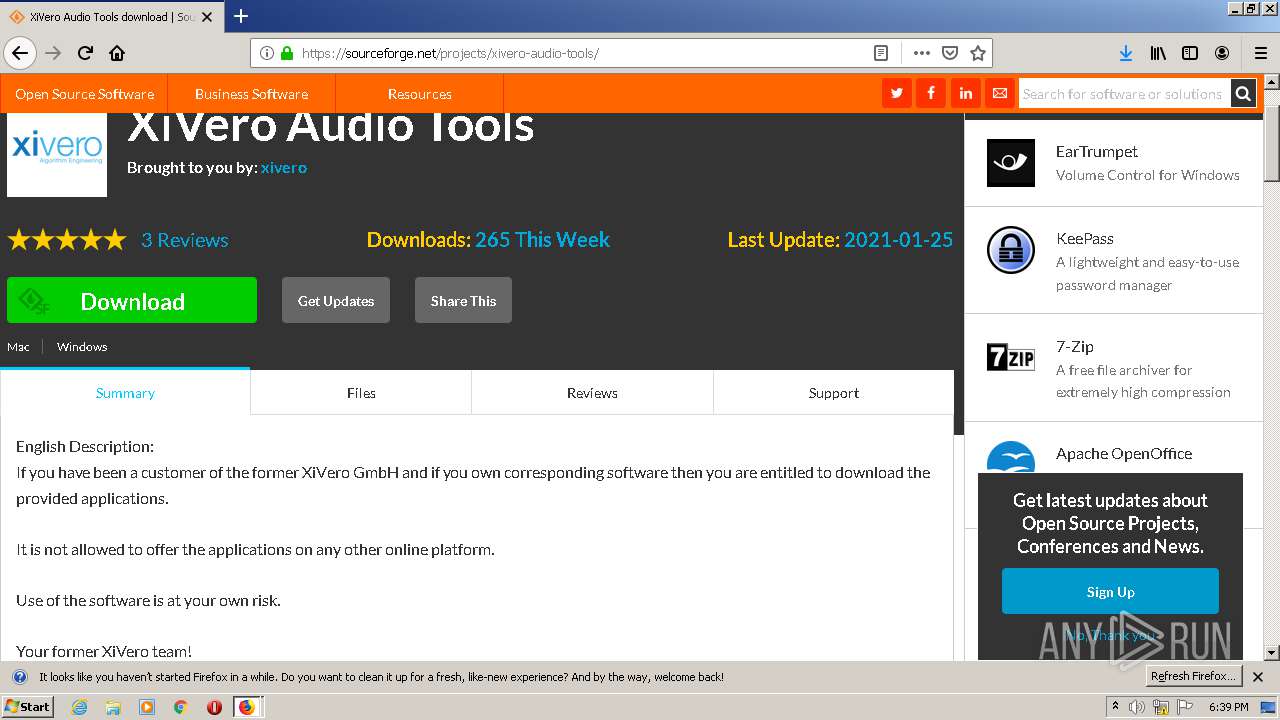Open Windows Explorer folder from the taskbar
1280x720 pixels.
[113, 707]
